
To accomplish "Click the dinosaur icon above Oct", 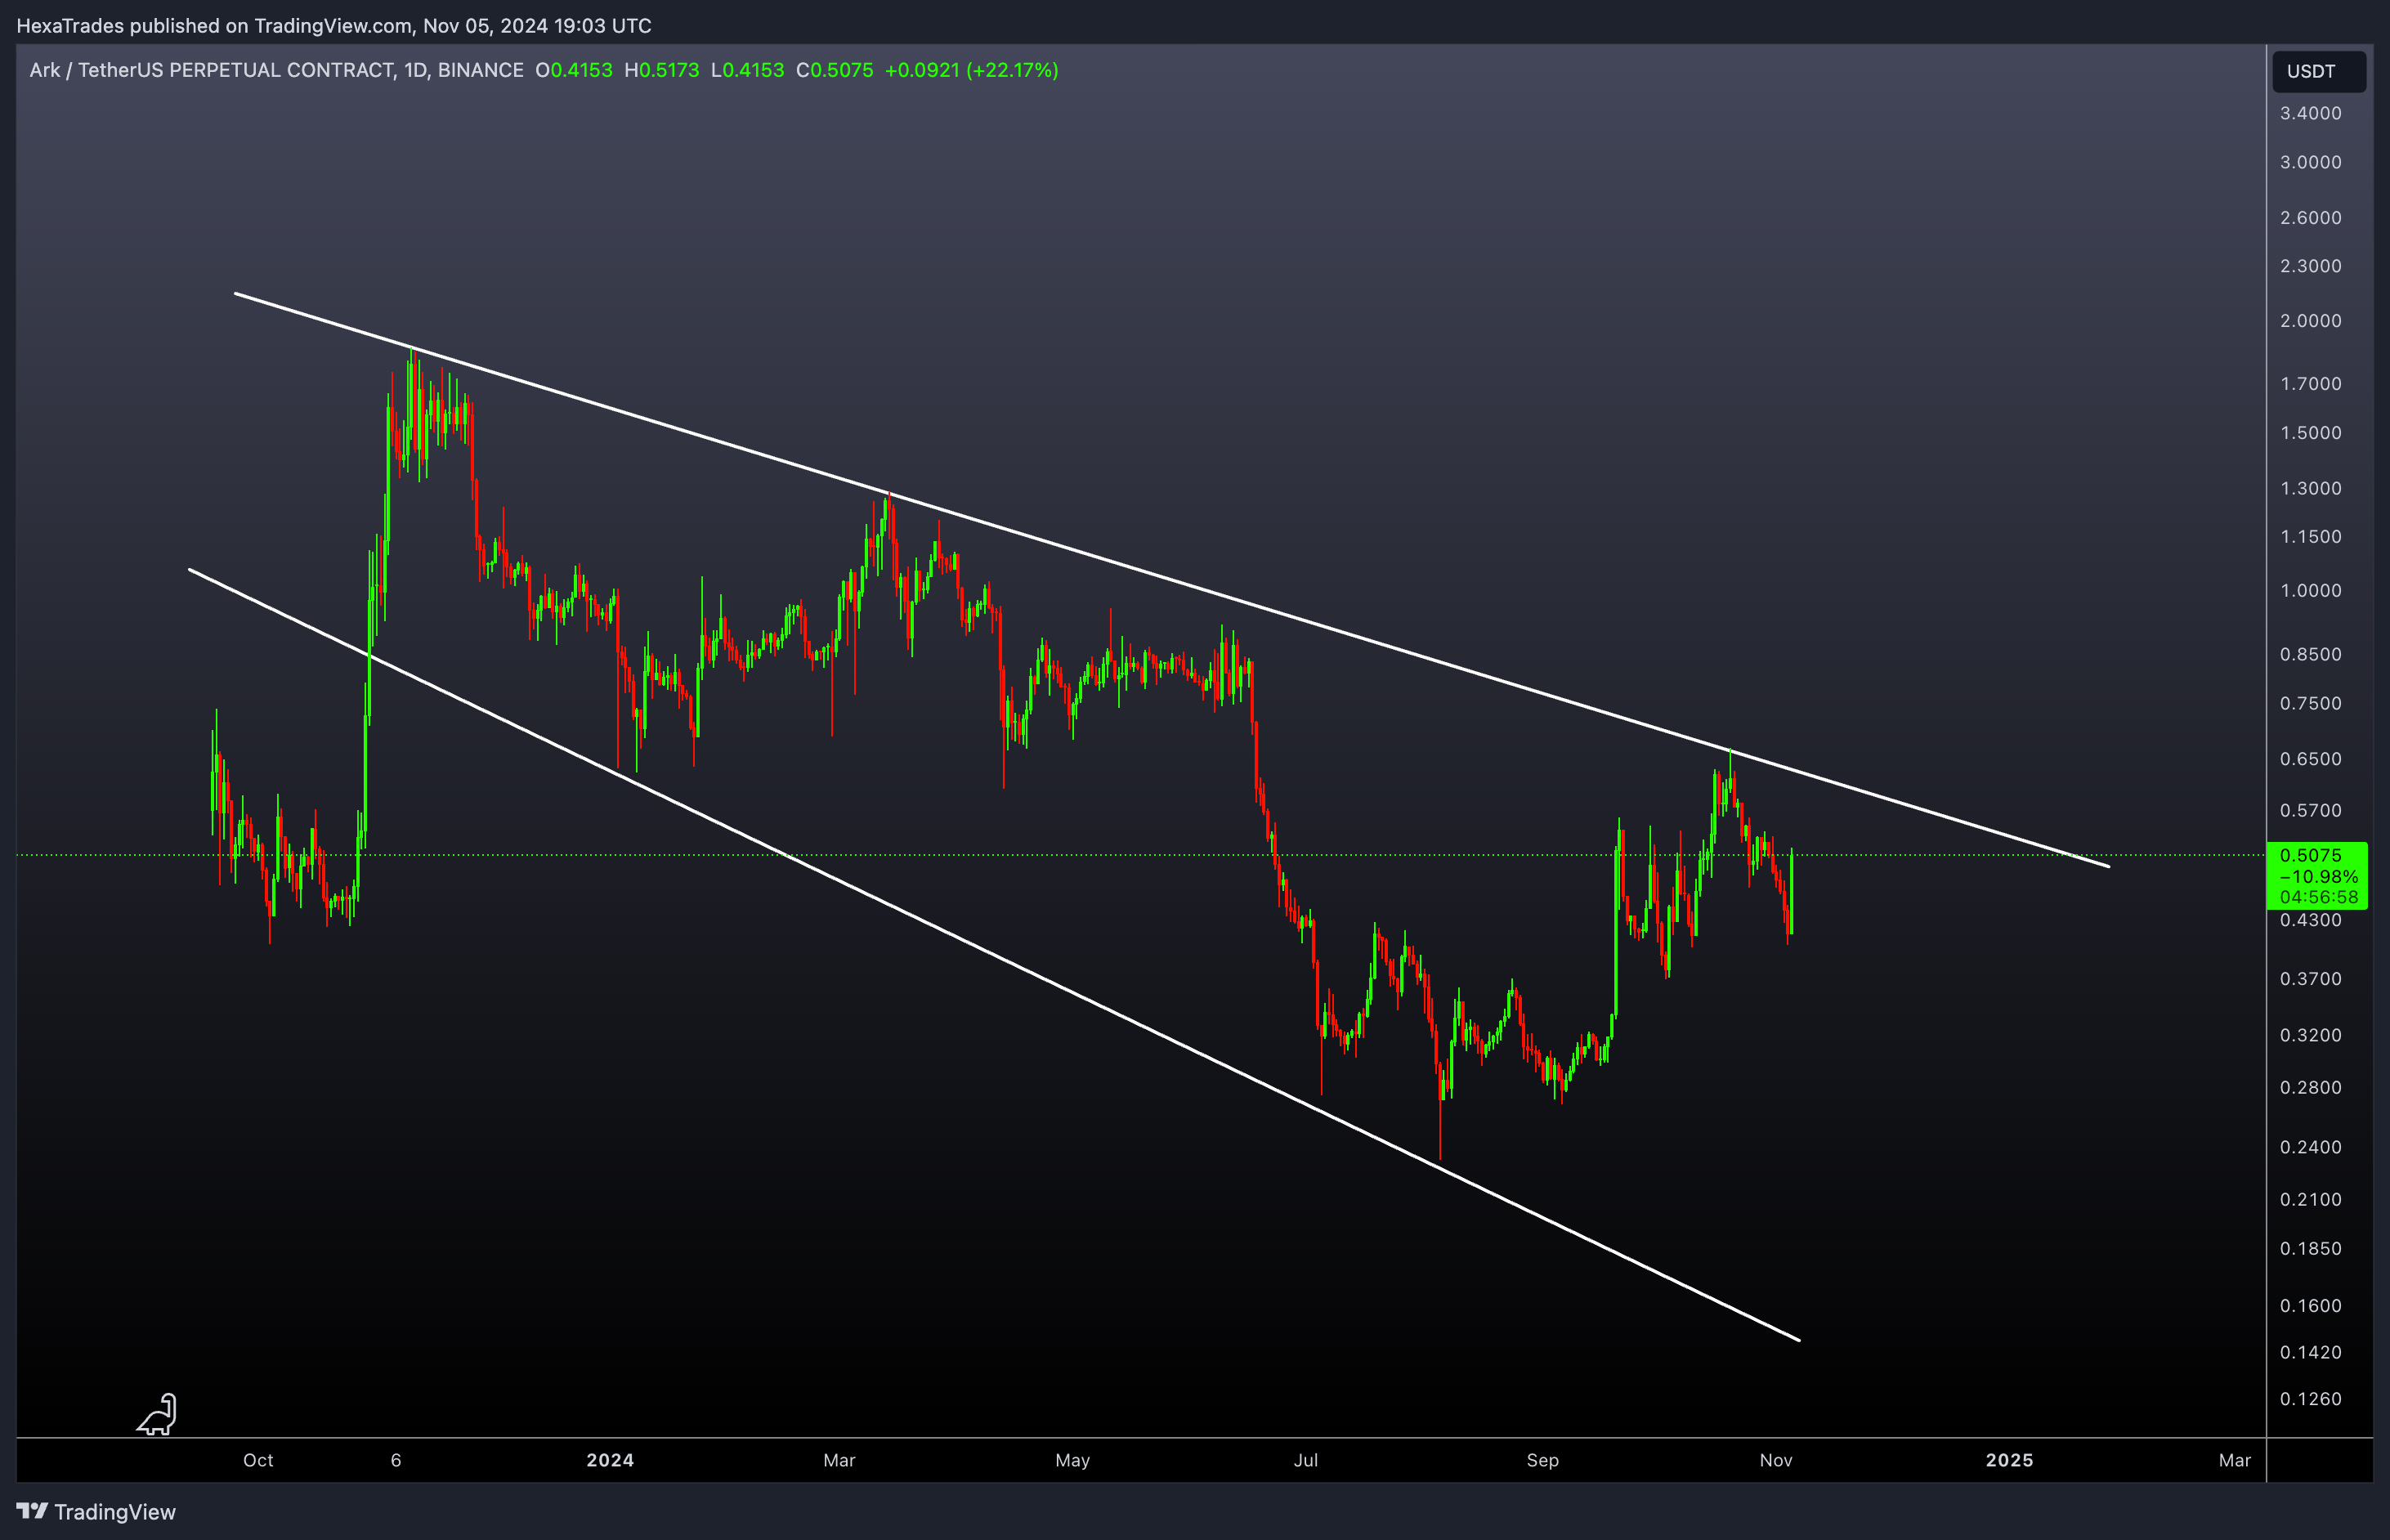I will click(x=157, y=1414).
